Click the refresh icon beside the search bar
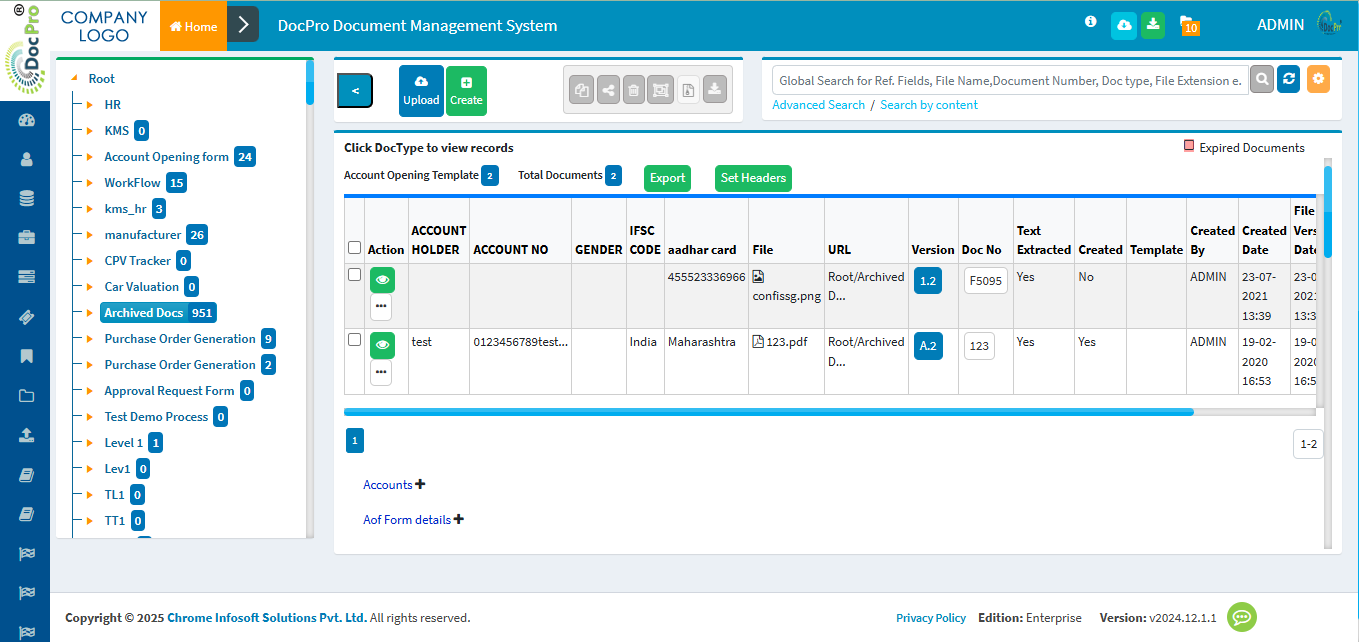 click(x=1289, y=79)
